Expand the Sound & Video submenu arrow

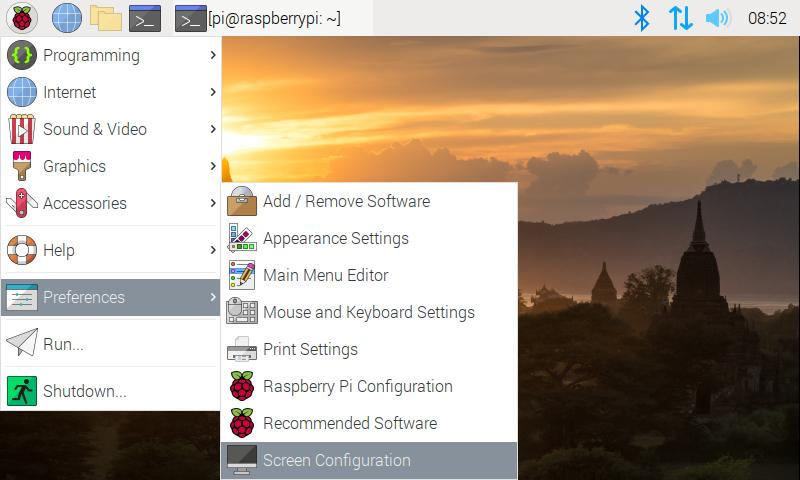pyautogui.click(x=213, y=129)
